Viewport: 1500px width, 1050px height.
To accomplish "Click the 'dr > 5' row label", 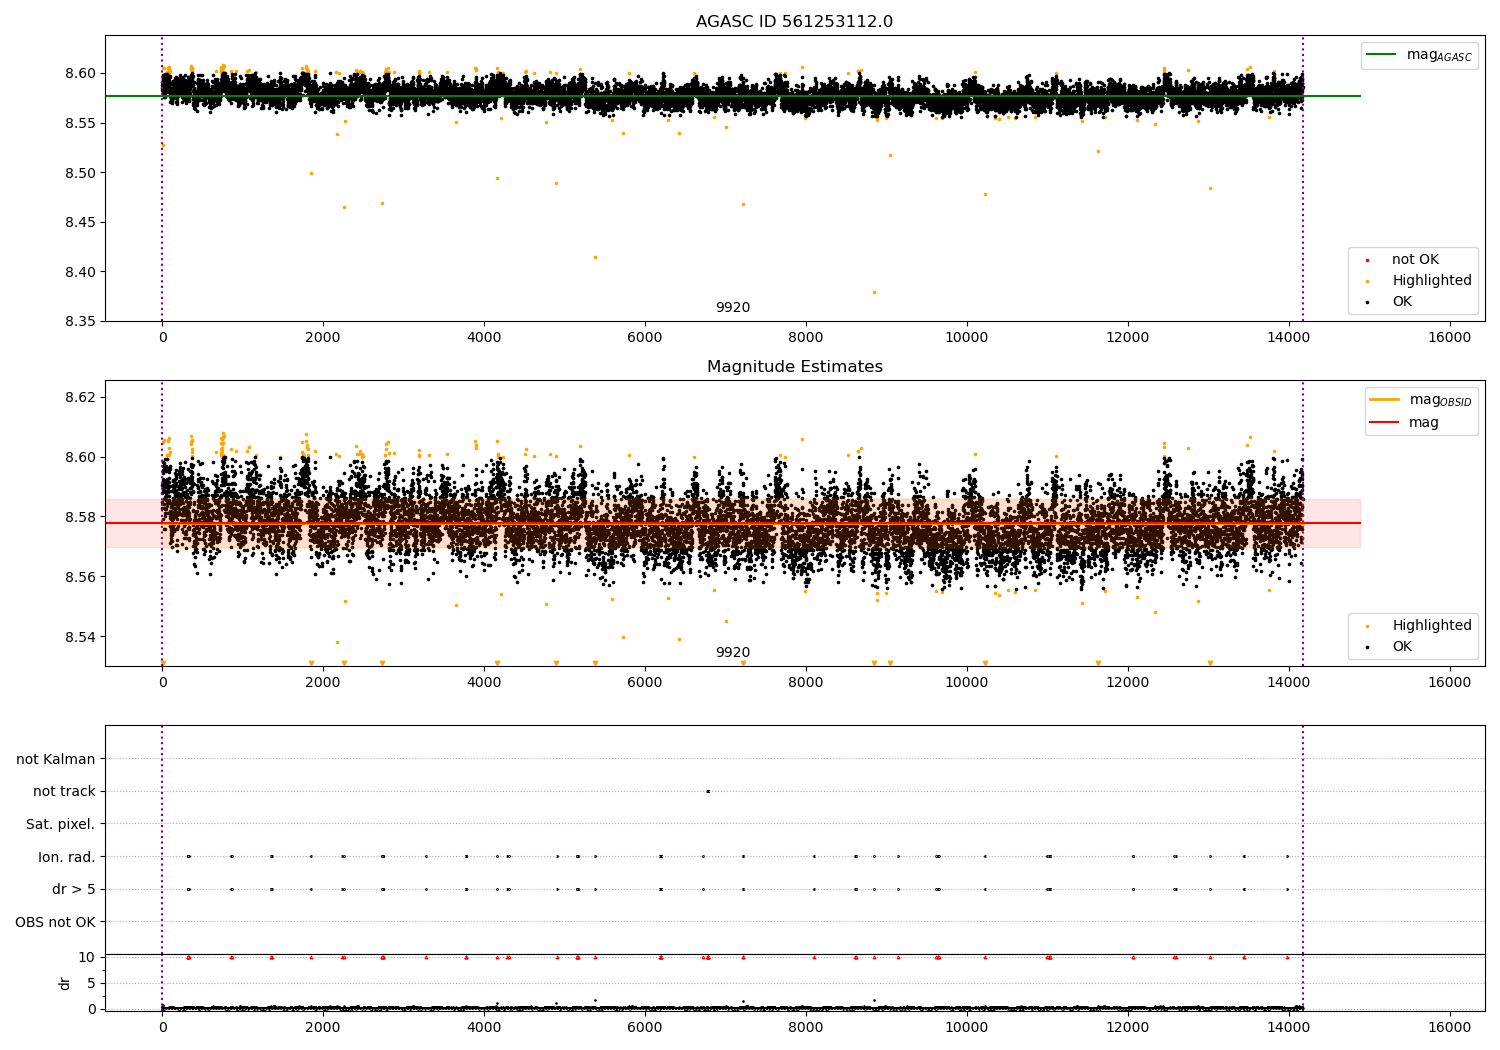I will coord(74,889).
